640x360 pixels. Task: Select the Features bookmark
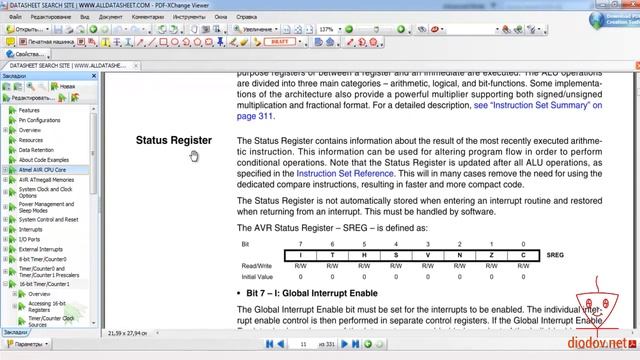29,110
